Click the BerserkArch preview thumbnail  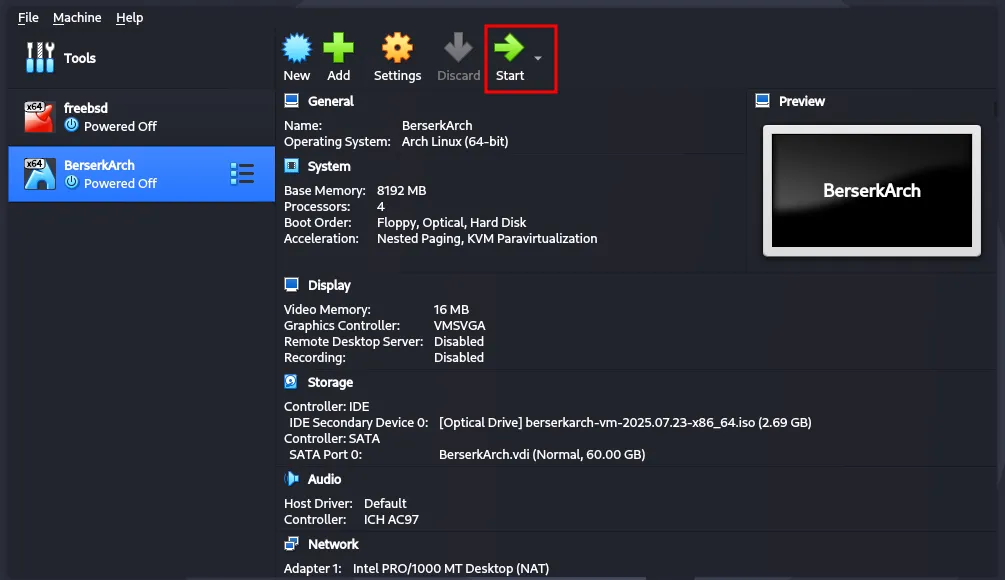871,190
